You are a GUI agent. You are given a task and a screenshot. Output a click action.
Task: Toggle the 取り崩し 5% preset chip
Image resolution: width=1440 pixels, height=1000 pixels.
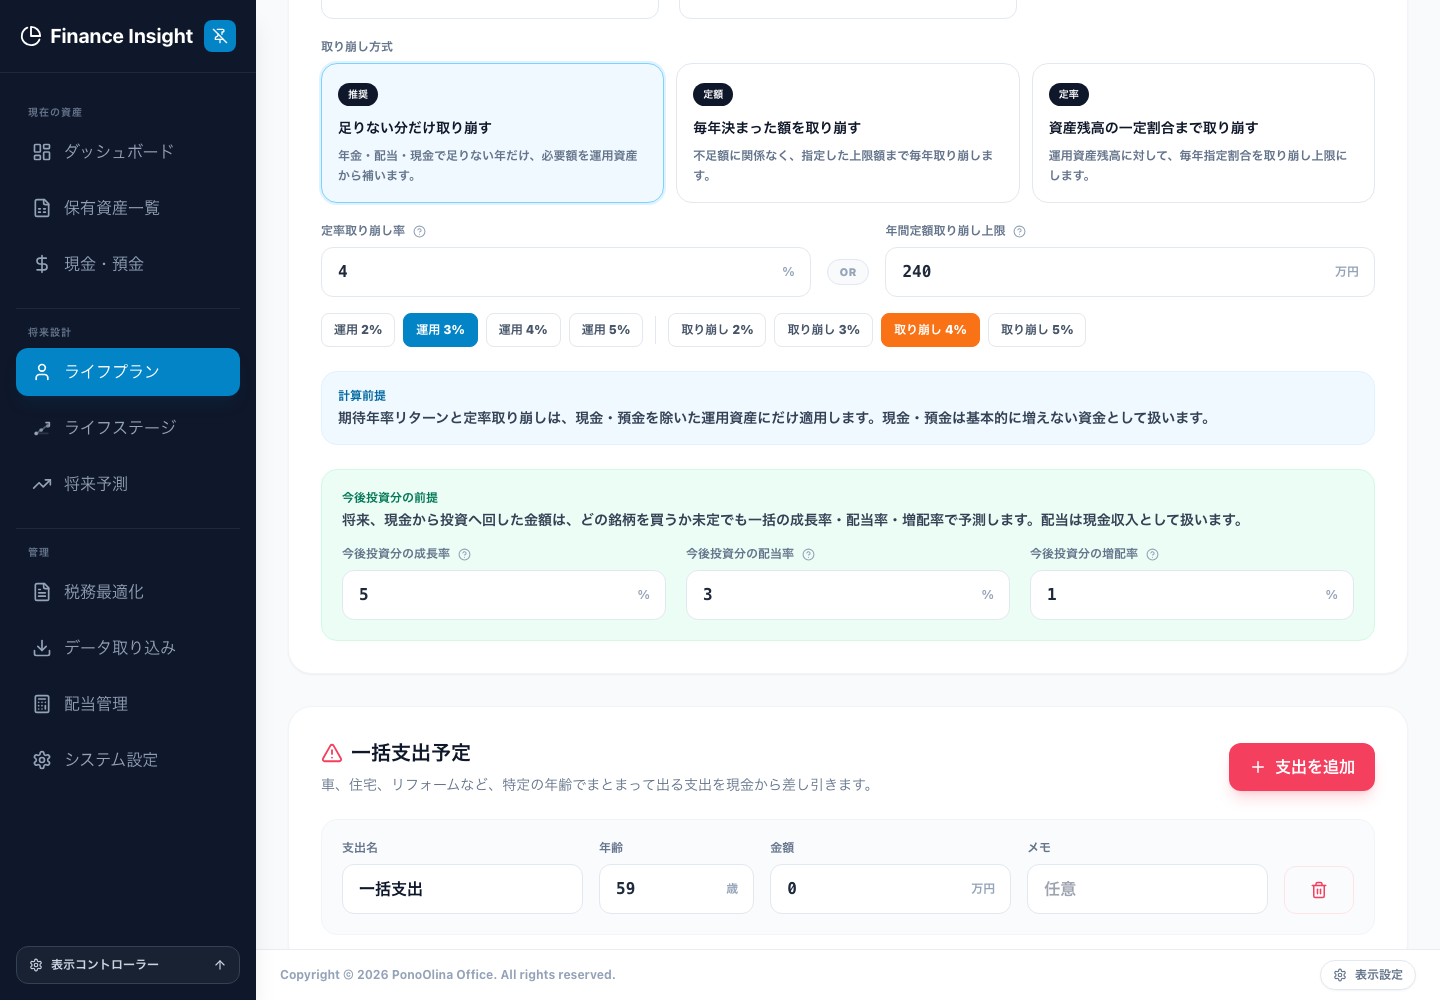[1037, 330]
